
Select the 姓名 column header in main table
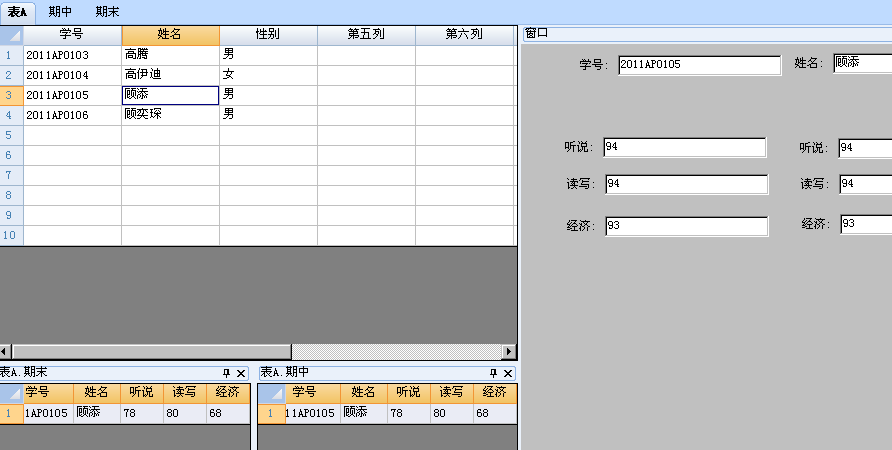click(x=170, y=35)
